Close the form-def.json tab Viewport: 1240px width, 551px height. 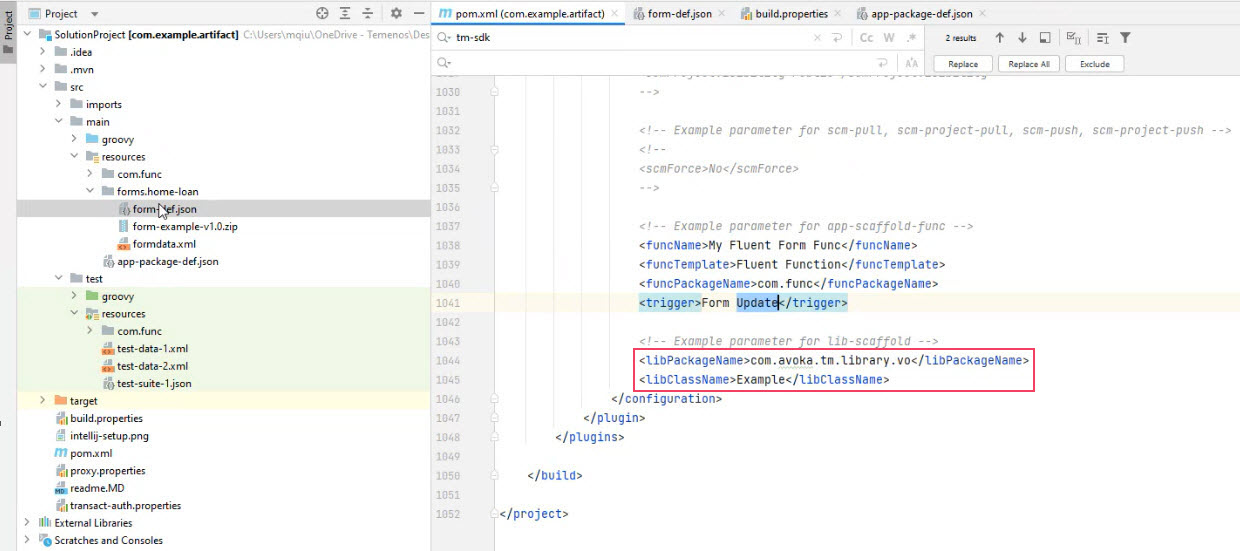[722, 15]
